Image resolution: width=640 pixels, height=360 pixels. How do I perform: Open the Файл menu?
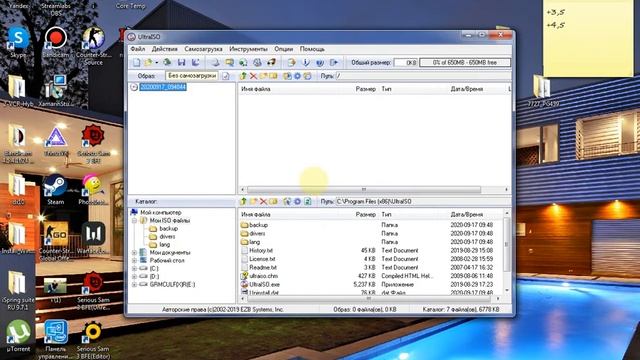(138, 49)
